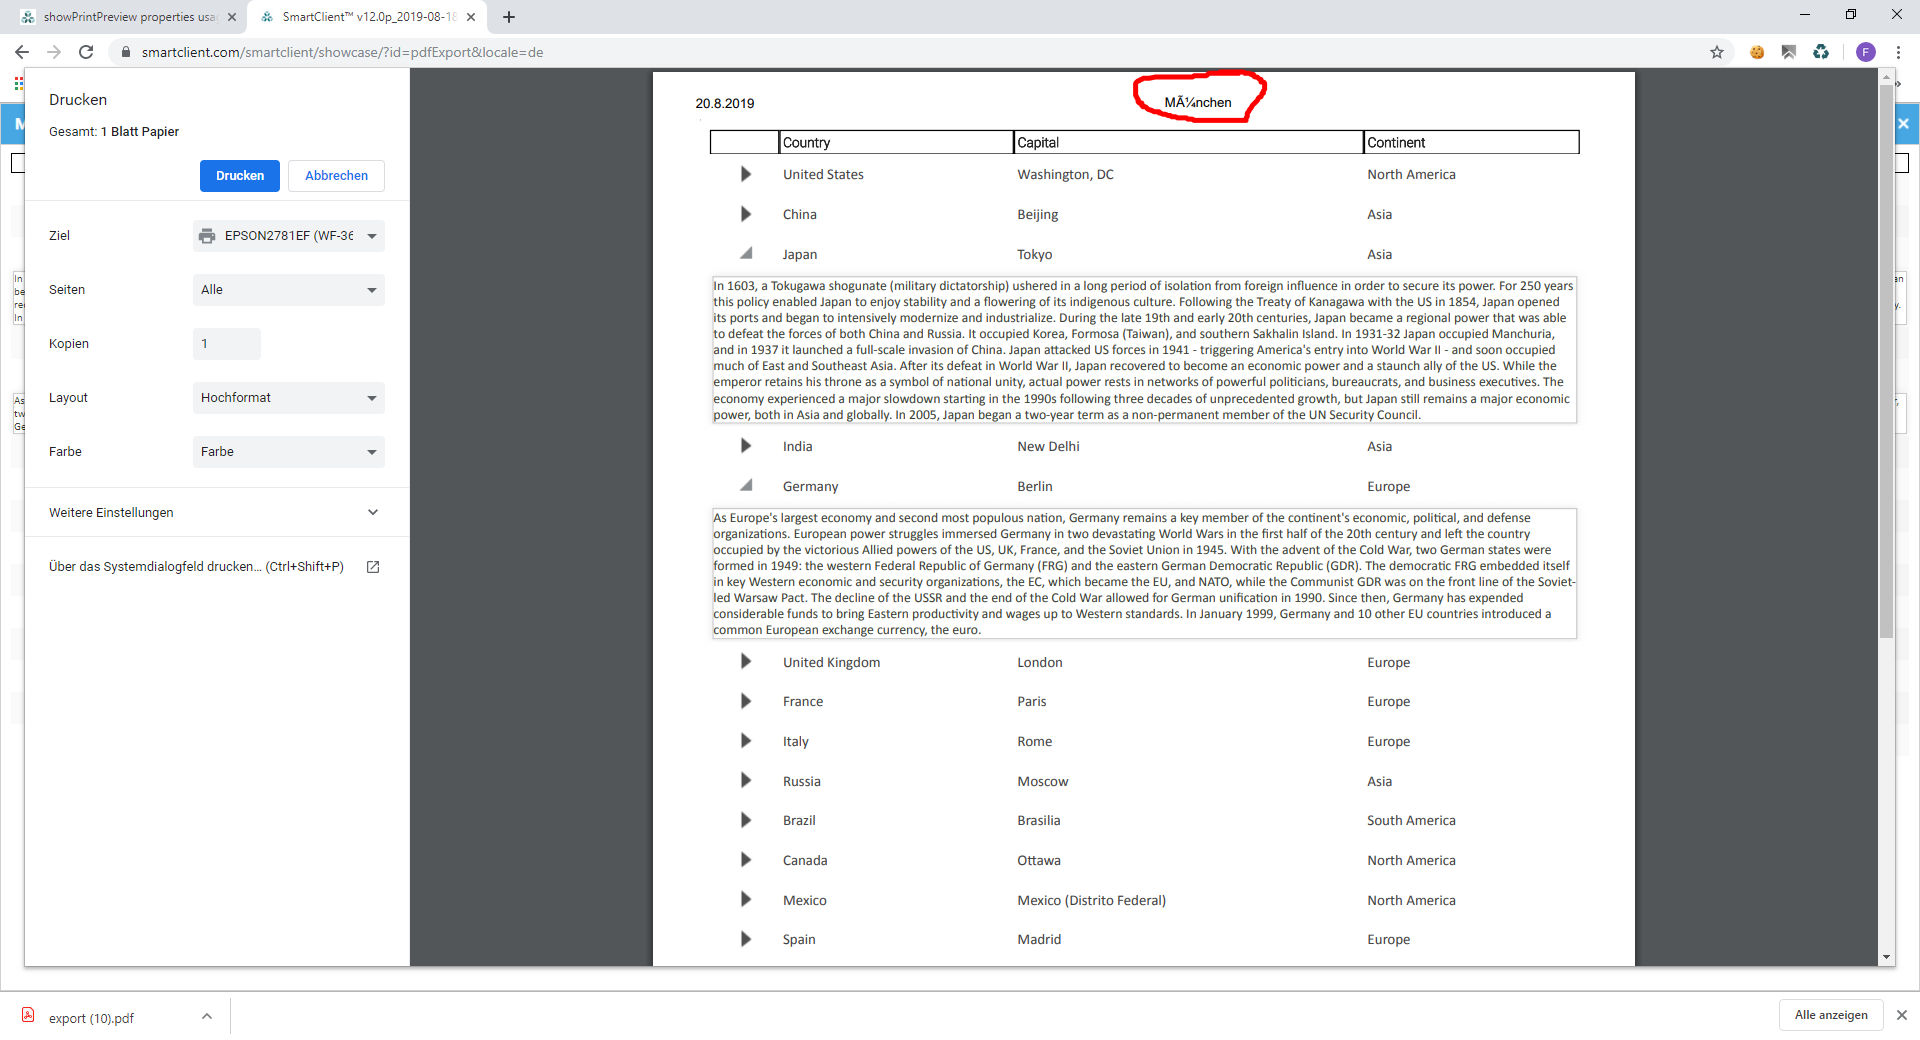Click the MÃ¼nchen header text
This screenshot has height=1040, width=1920.
1198,102
